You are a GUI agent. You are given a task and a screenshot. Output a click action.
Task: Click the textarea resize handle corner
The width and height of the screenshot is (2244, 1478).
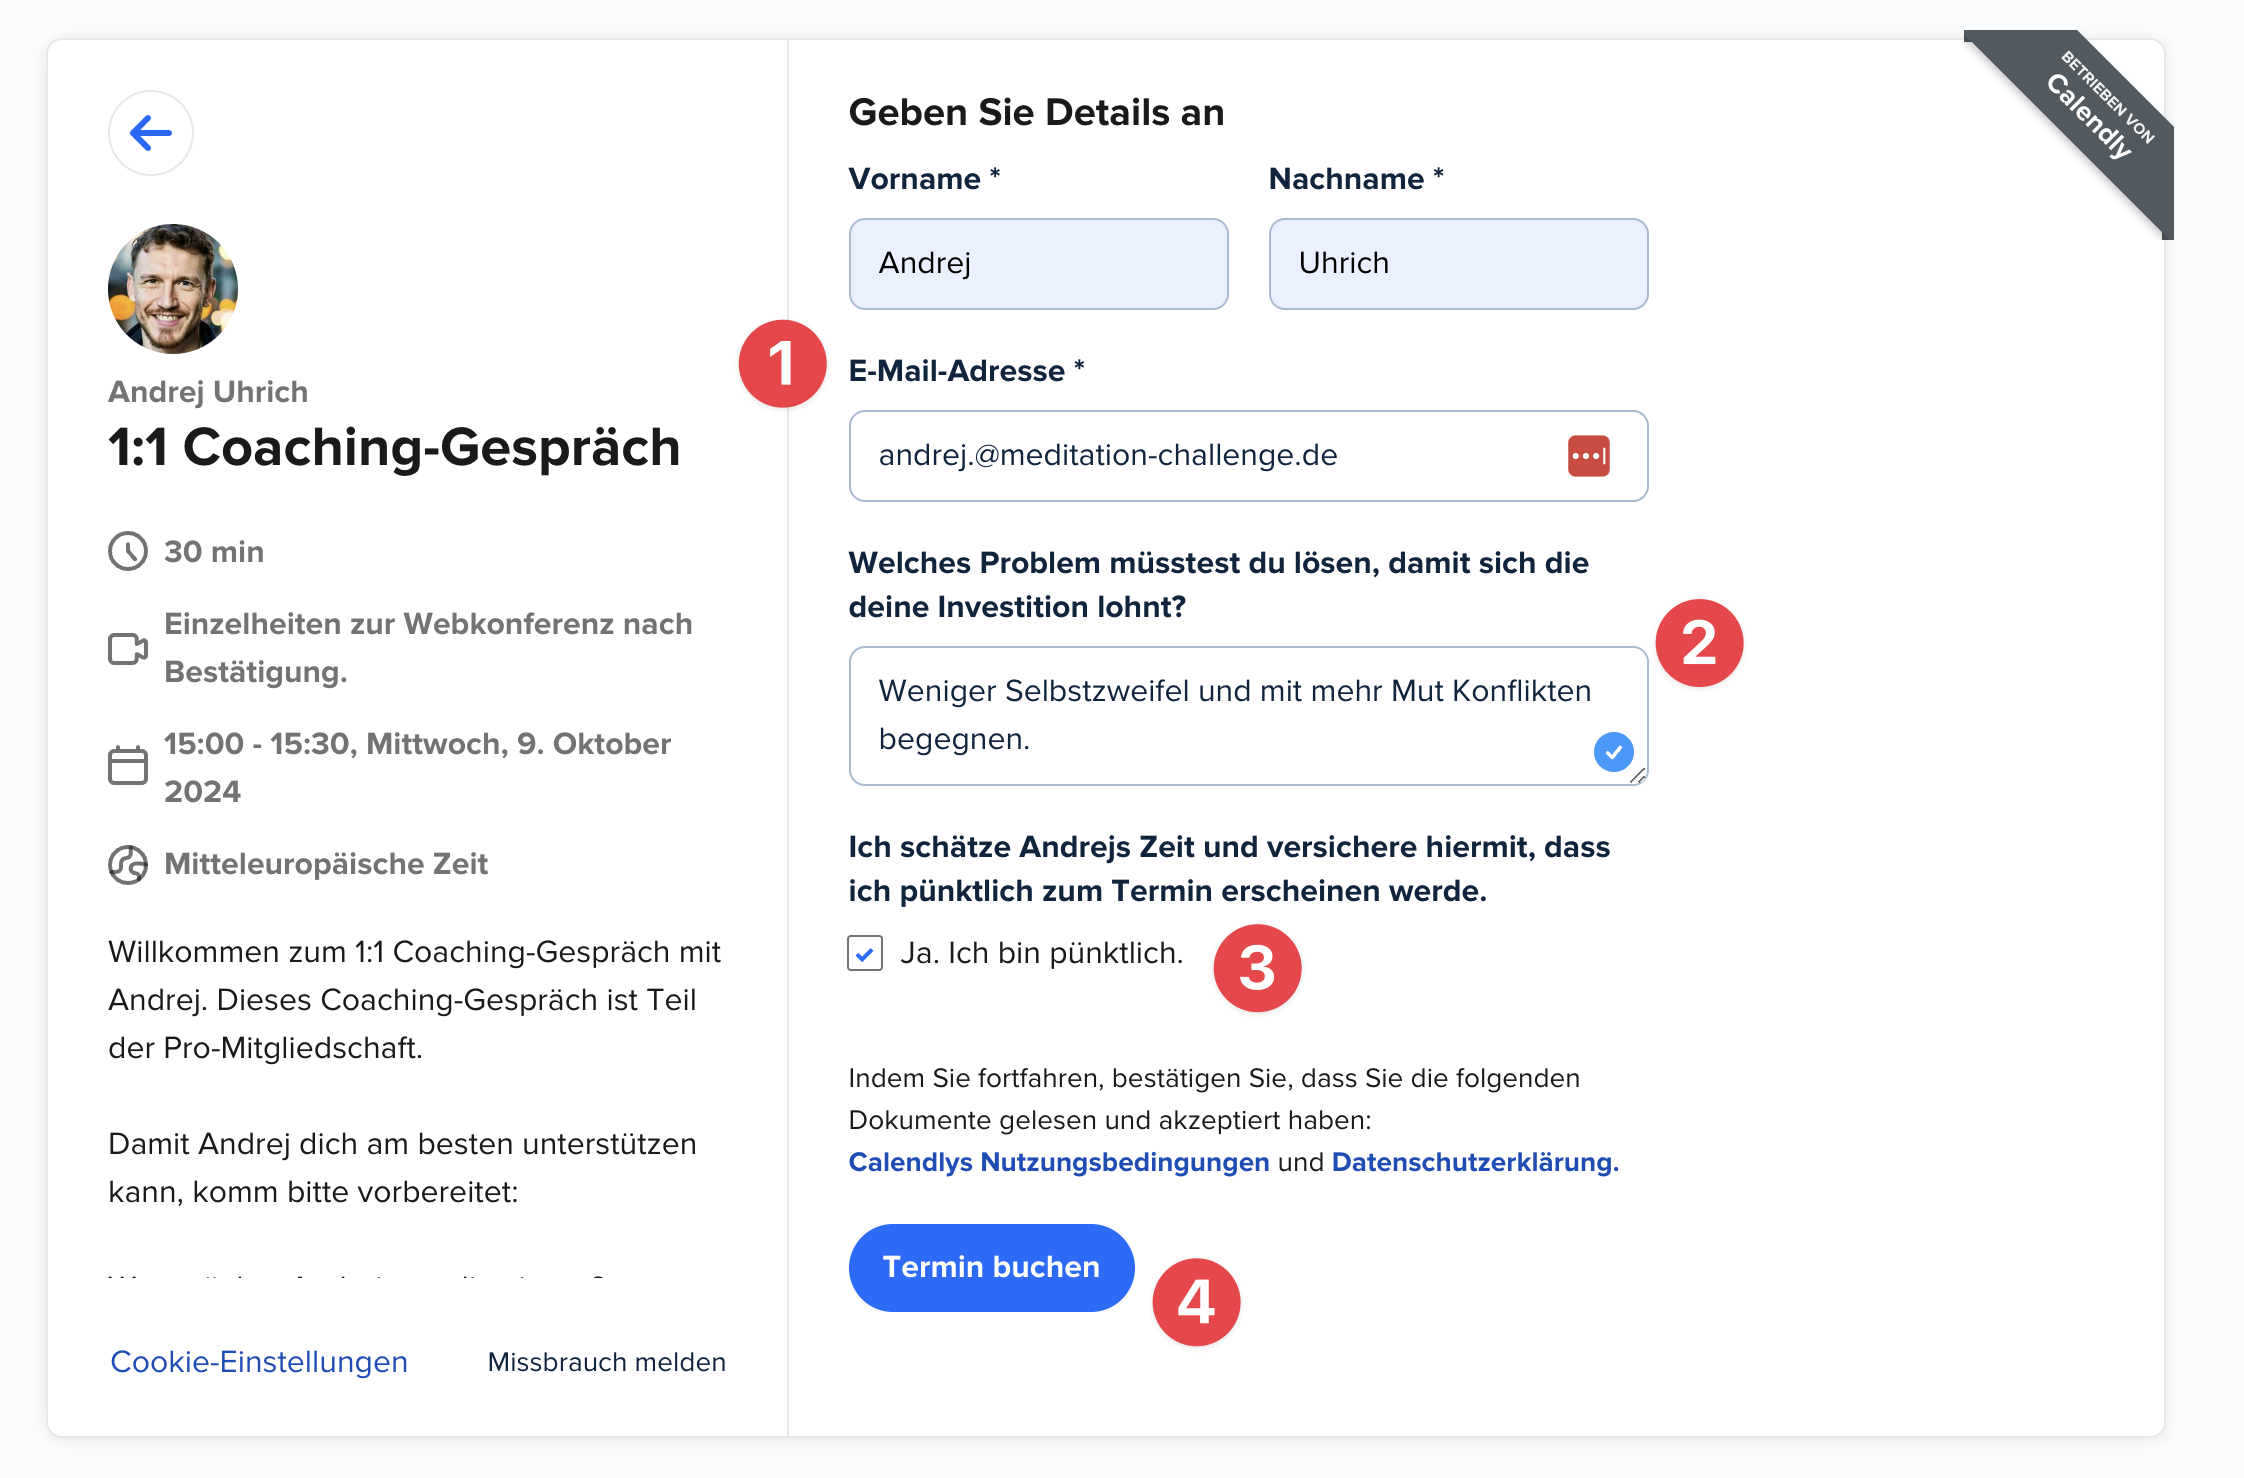[1638, 776]
